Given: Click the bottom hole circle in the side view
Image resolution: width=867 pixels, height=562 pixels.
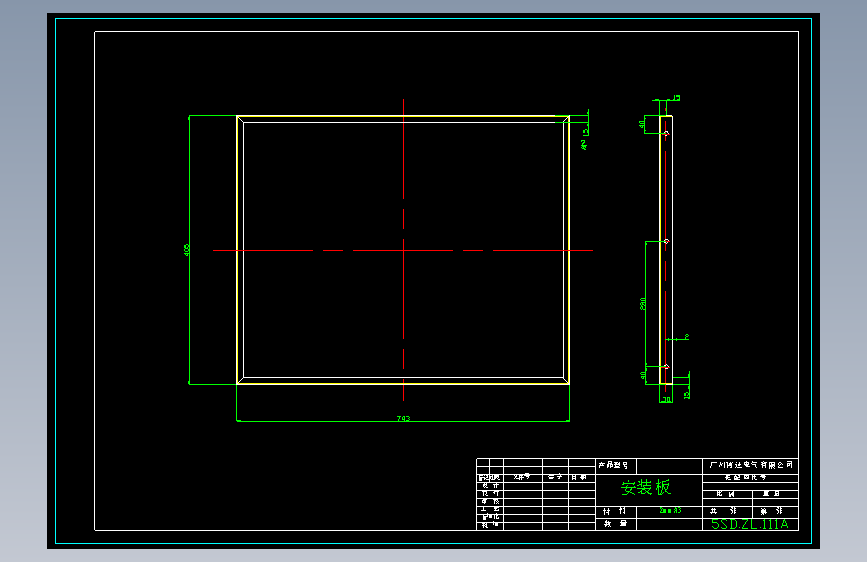Looking at the screenshot, I should [667, 367].
